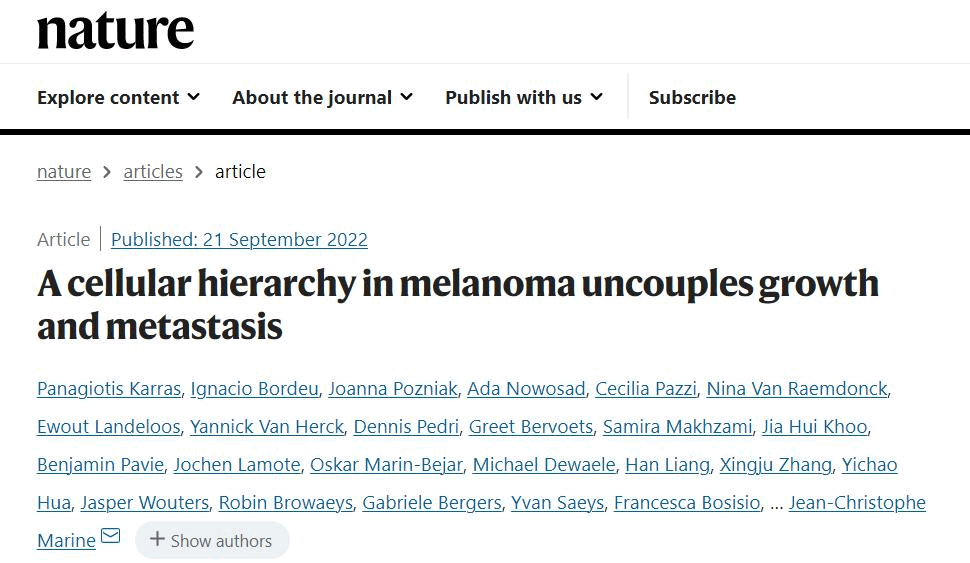Click author Joanna Pozniak

coord(393,388)
